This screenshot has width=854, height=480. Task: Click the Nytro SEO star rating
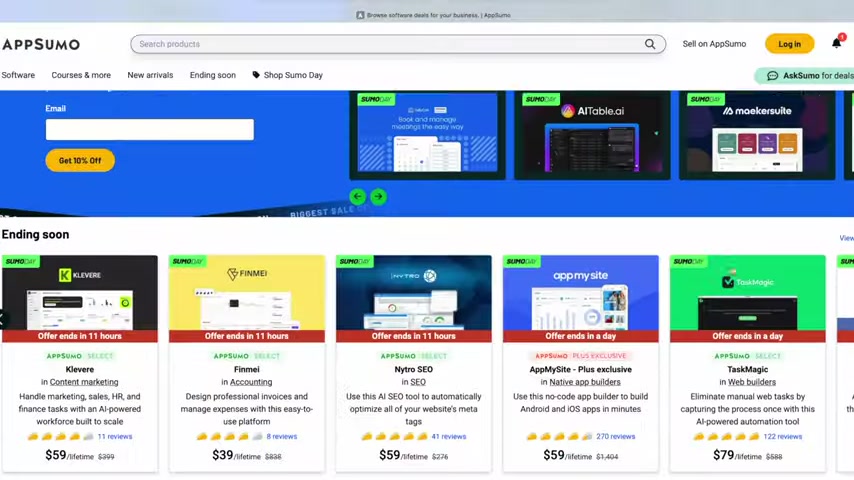click(x=394, y=436)
